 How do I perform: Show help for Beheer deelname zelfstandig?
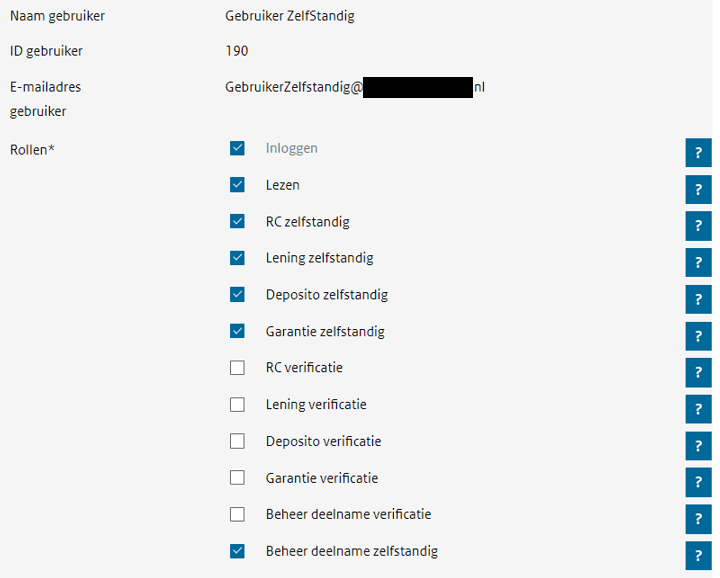click(x=698, y=556)
